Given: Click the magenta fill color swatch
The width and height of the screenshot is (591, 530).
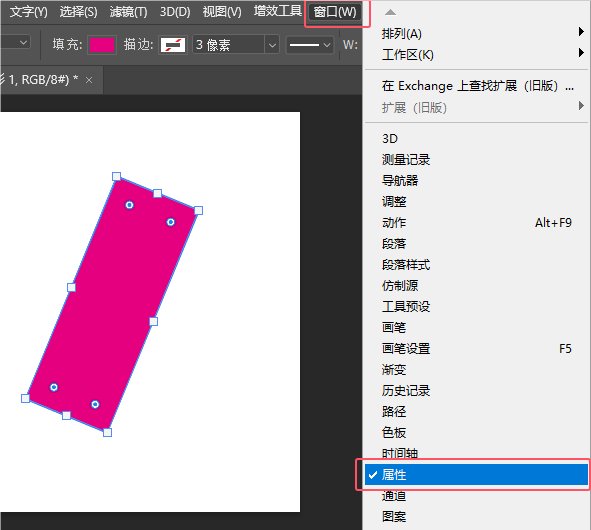Looking at the screenshot, I should pyautogui.click(x=102, y=45).
